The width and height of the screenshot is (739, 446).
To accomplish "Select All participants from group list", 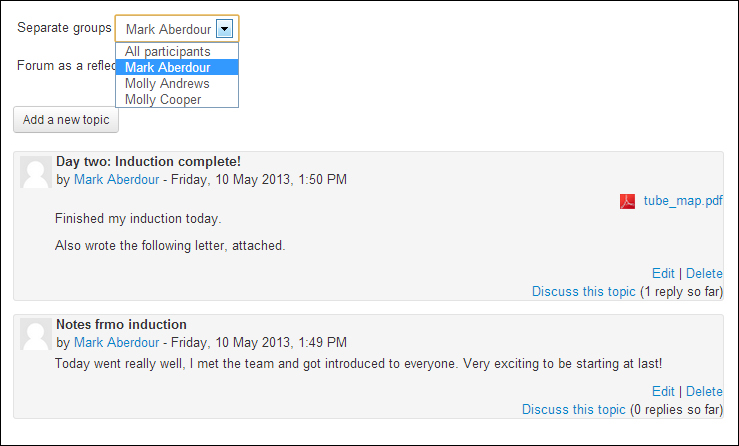I will click(168, 51).
